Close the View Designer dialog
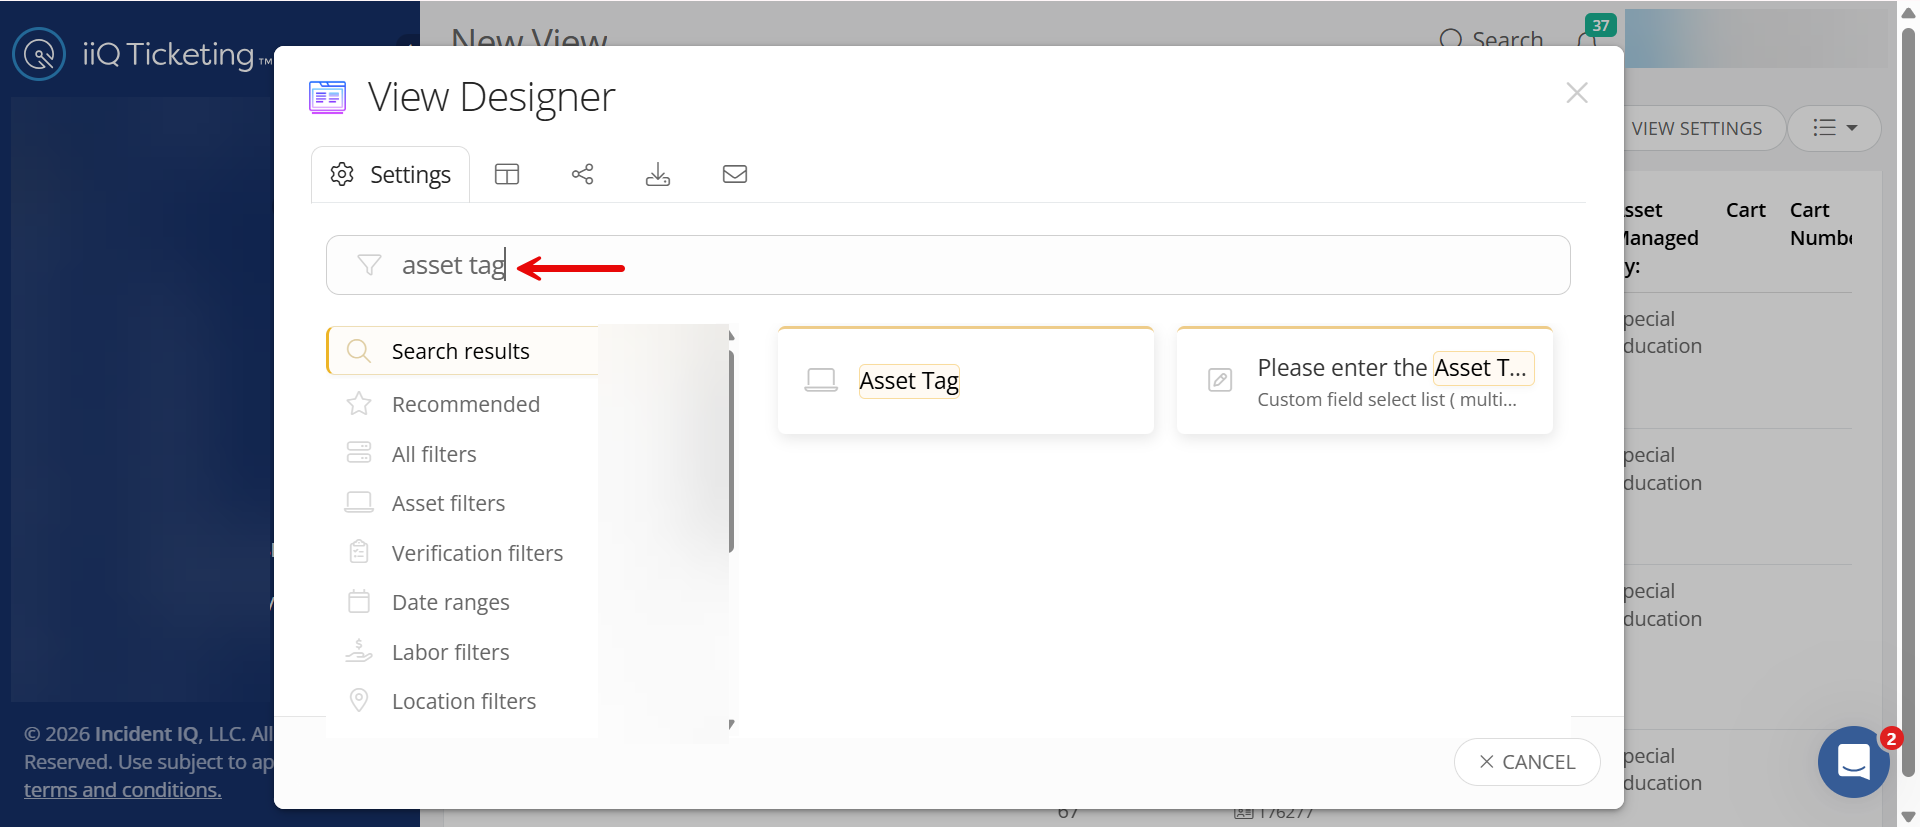The width and height of the screenshot is (1920, 827). [x=1577, y=93]
